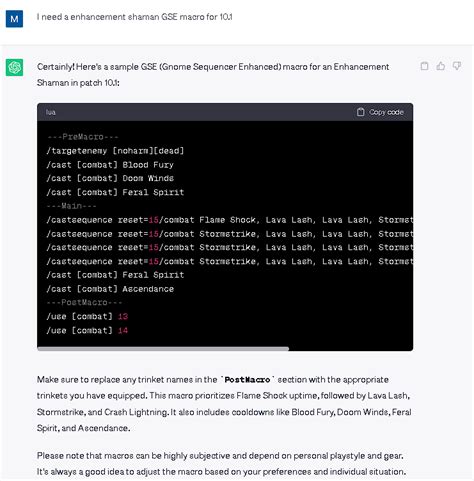Click the clipboard icon beside Copy code

pyautogui.click(x=360, y=112)
